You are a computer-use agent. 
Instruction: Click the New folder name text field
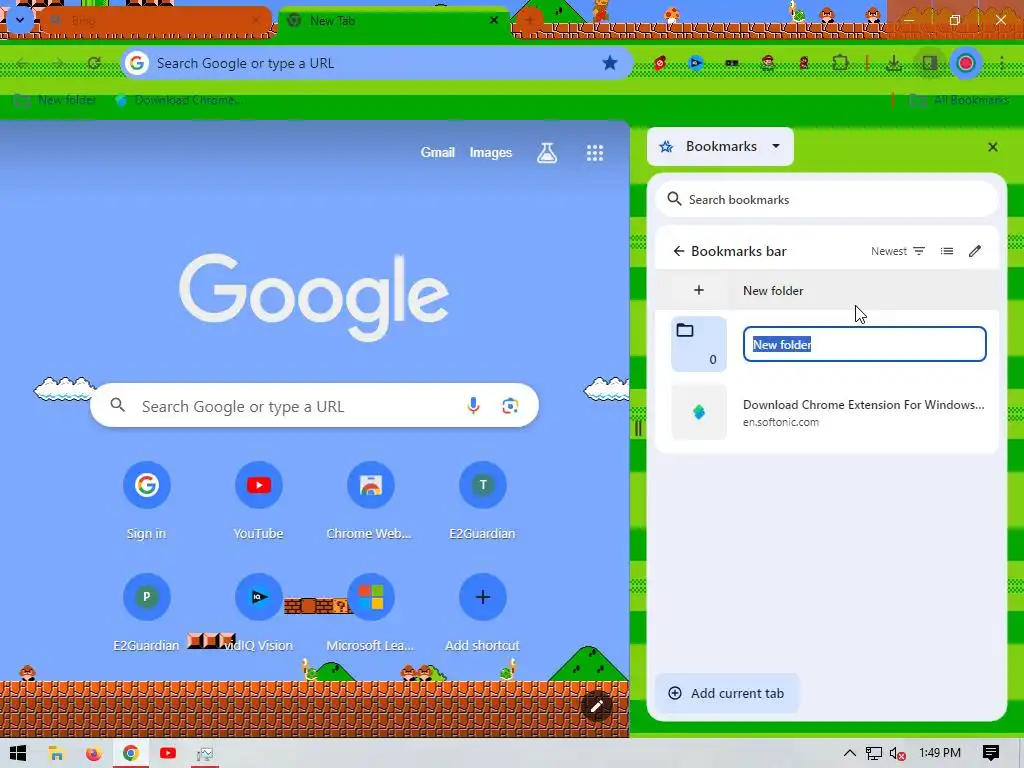coord(864,344)
